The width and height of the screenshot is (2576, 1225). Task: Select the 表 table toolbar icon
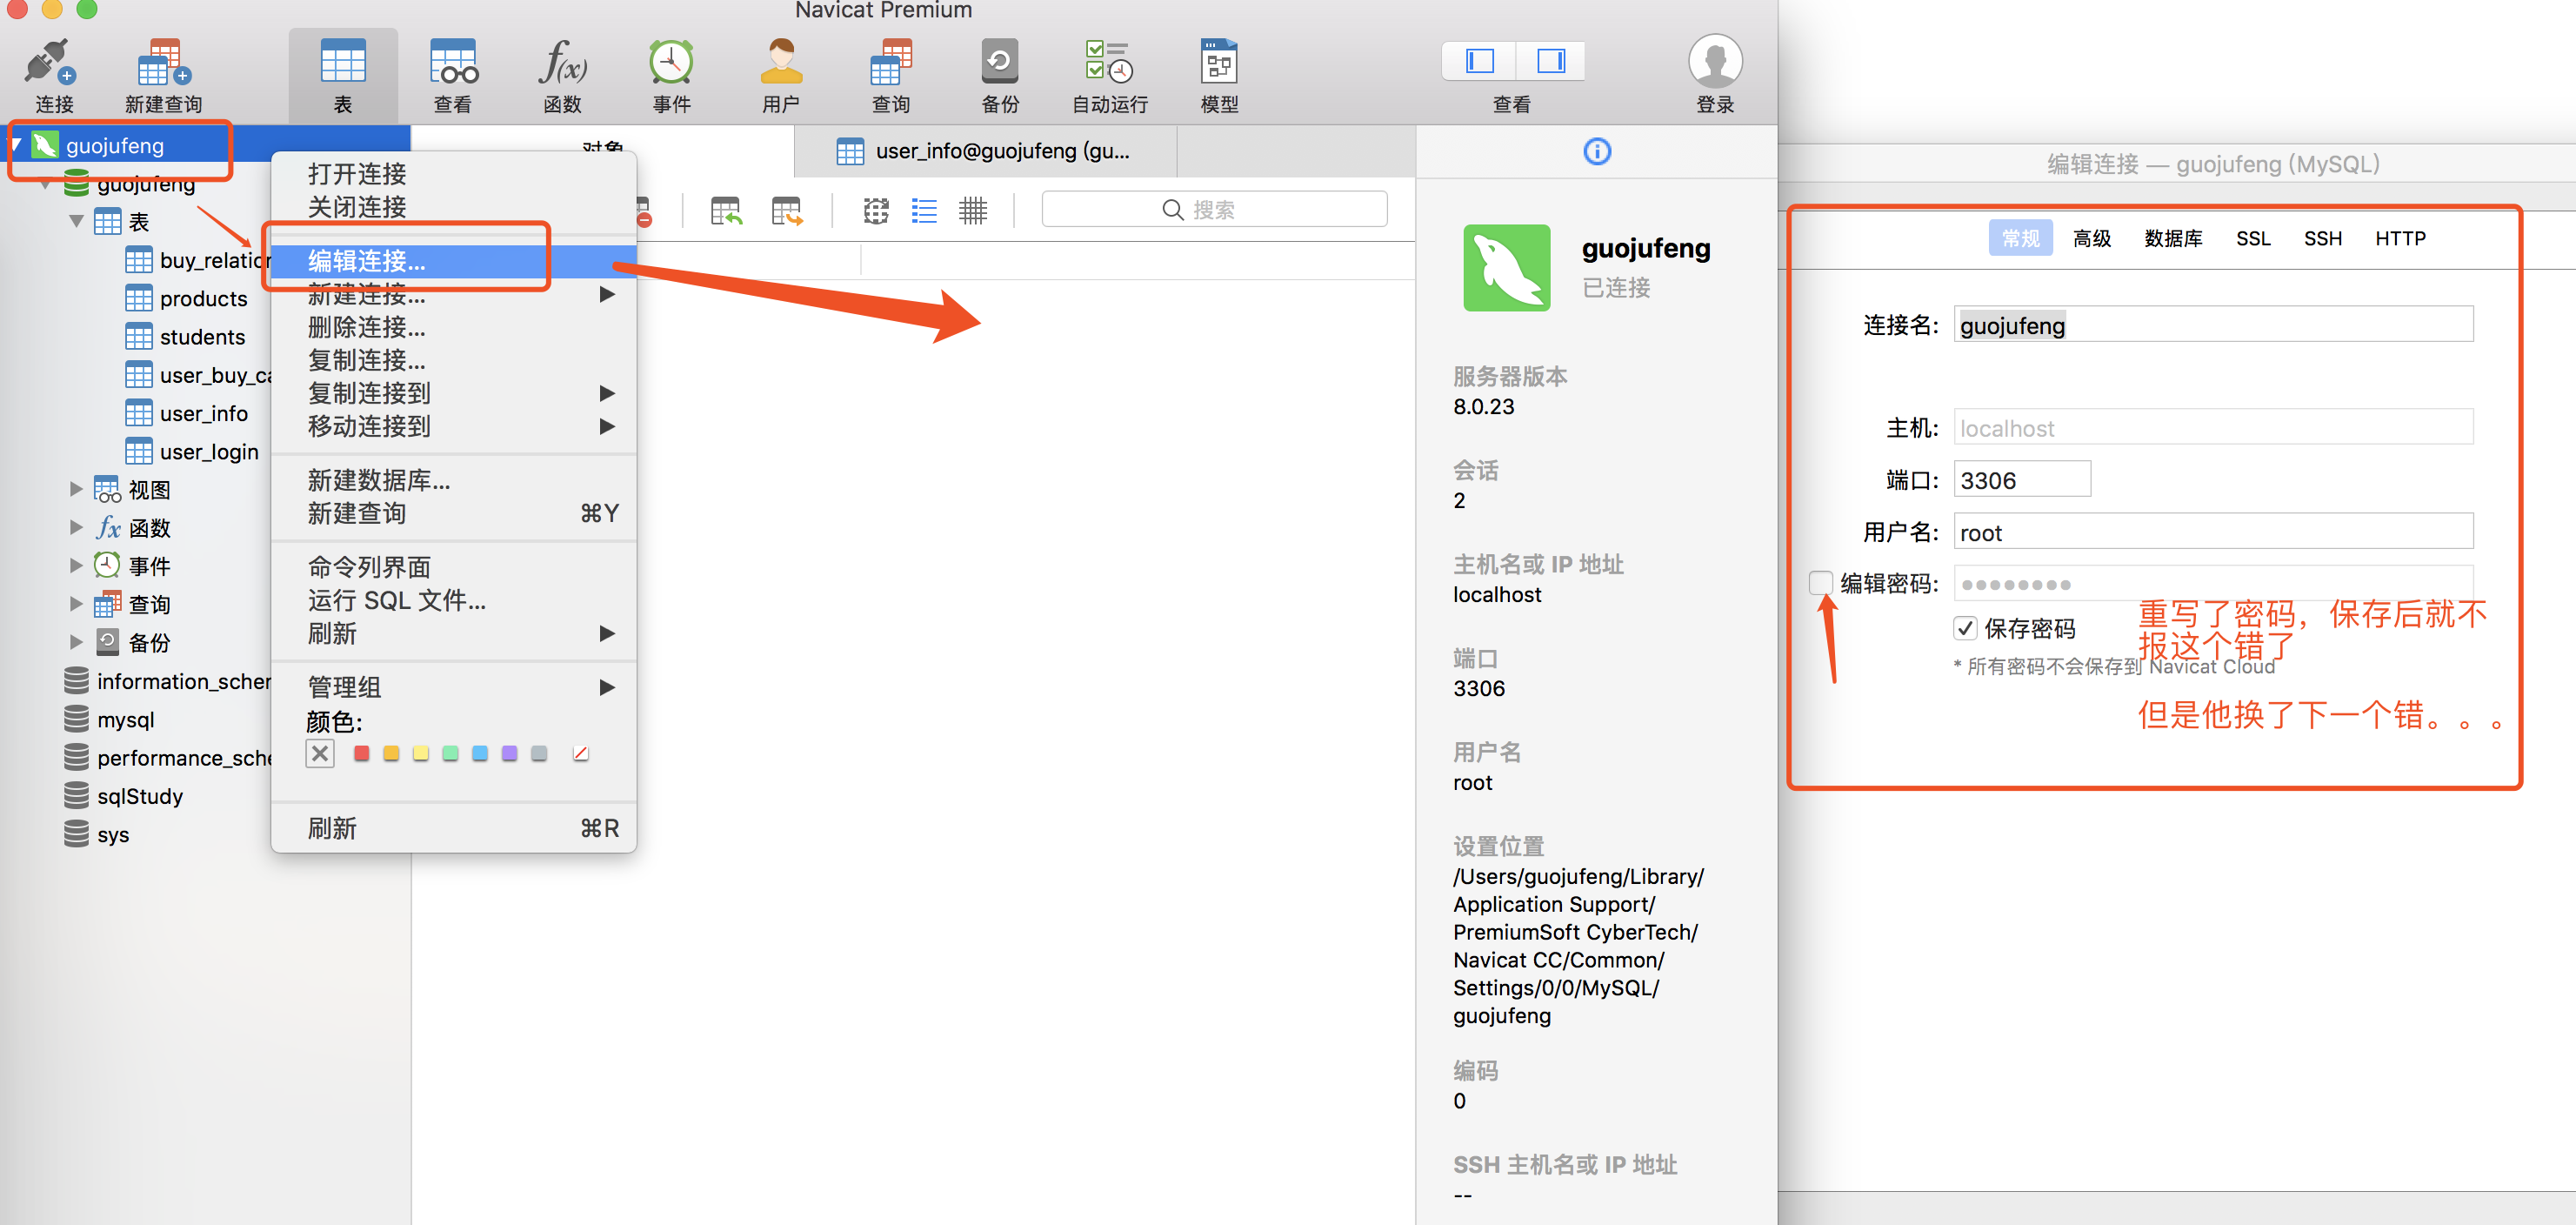343,62
